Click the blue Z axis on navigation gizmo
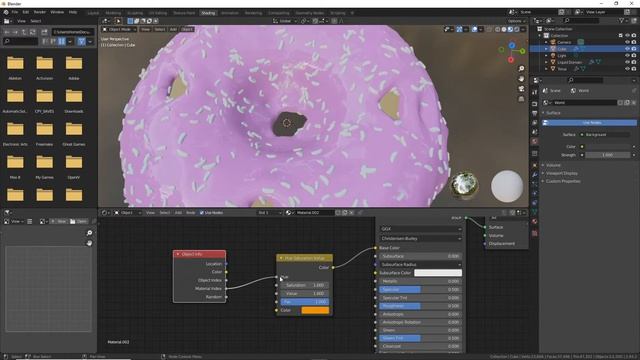640x360 pixels. [x=512, y=45]
